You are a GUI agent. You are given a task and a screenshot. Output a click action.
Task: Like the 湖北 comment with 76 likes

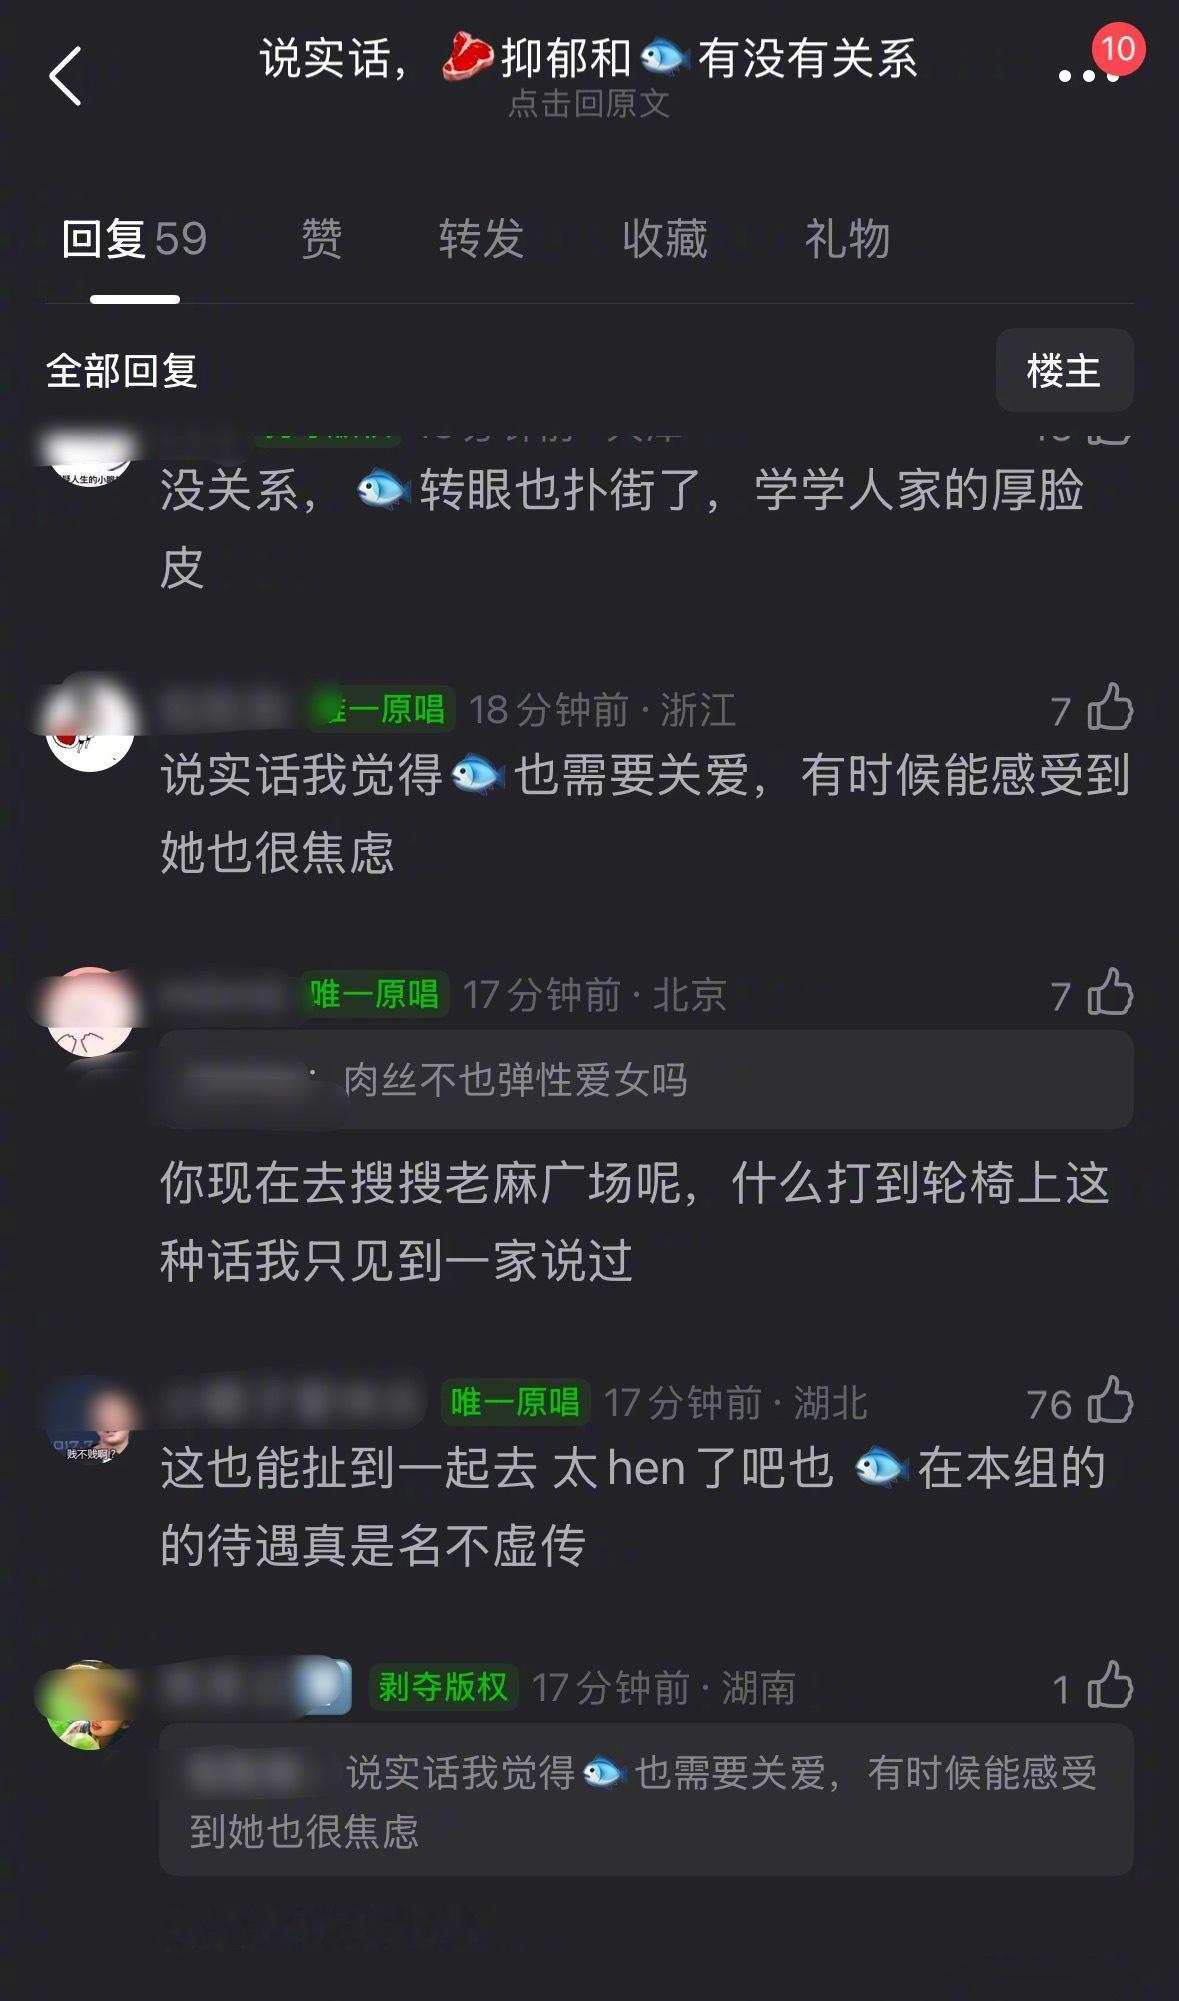(x=1110, y=1401)
